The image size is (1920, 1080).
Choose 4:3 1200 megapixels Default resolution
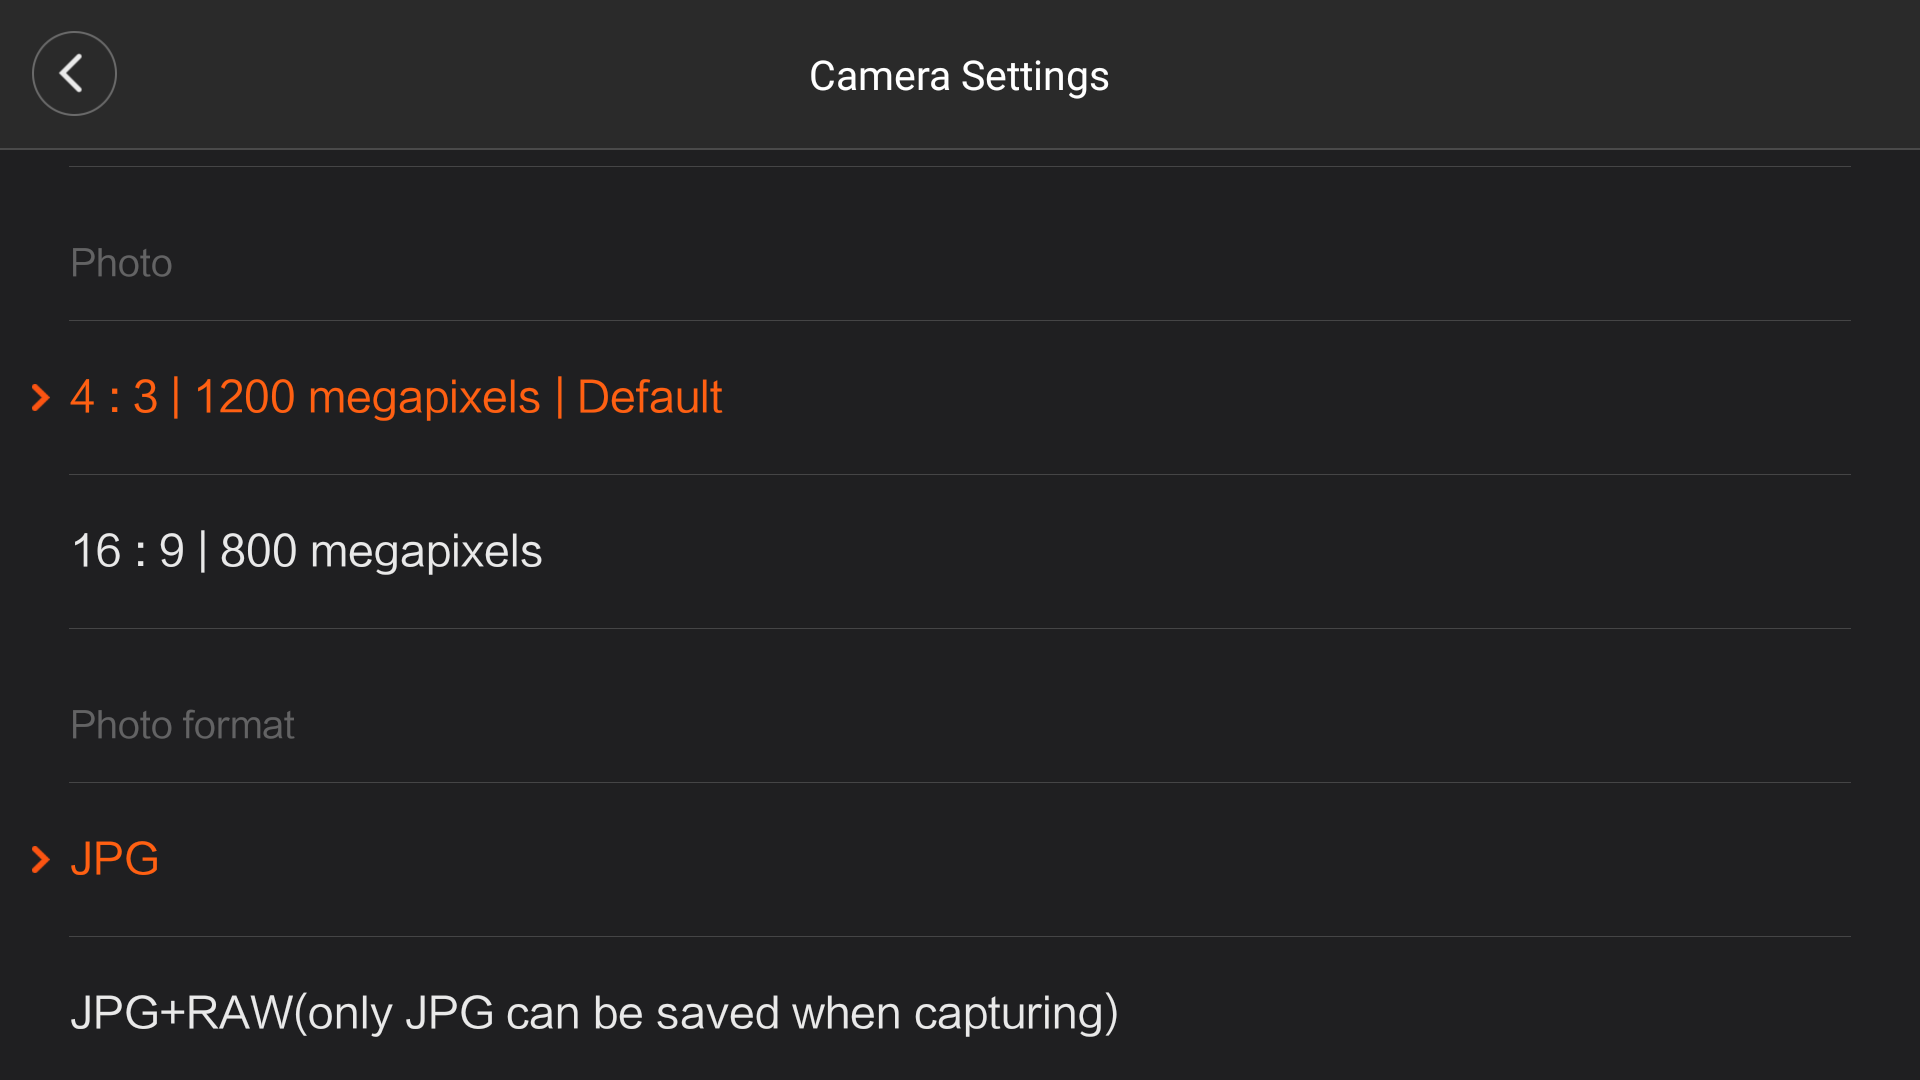tap(396, 398)
